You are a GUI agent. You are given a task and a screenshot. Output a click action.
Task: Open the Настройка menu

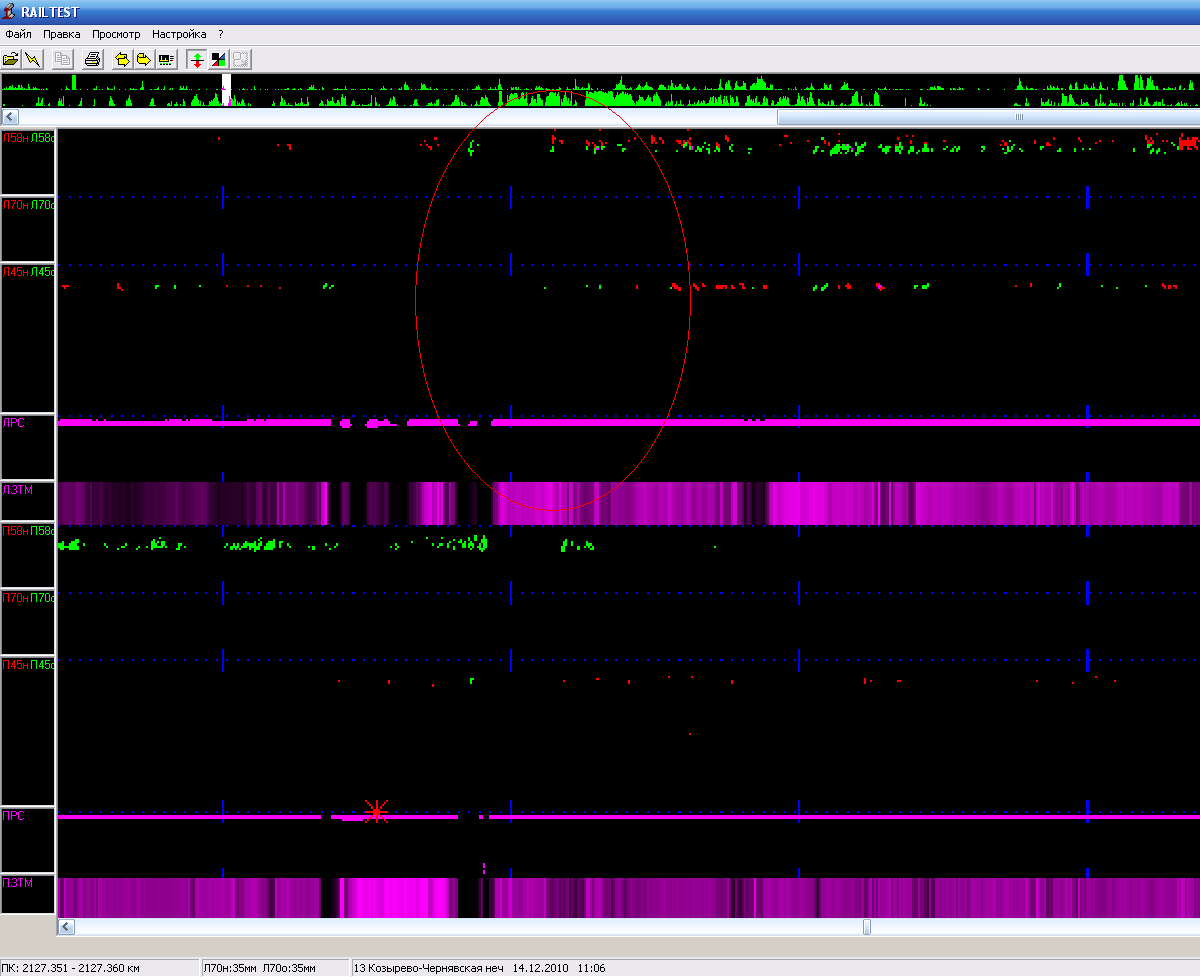[179, 34]
